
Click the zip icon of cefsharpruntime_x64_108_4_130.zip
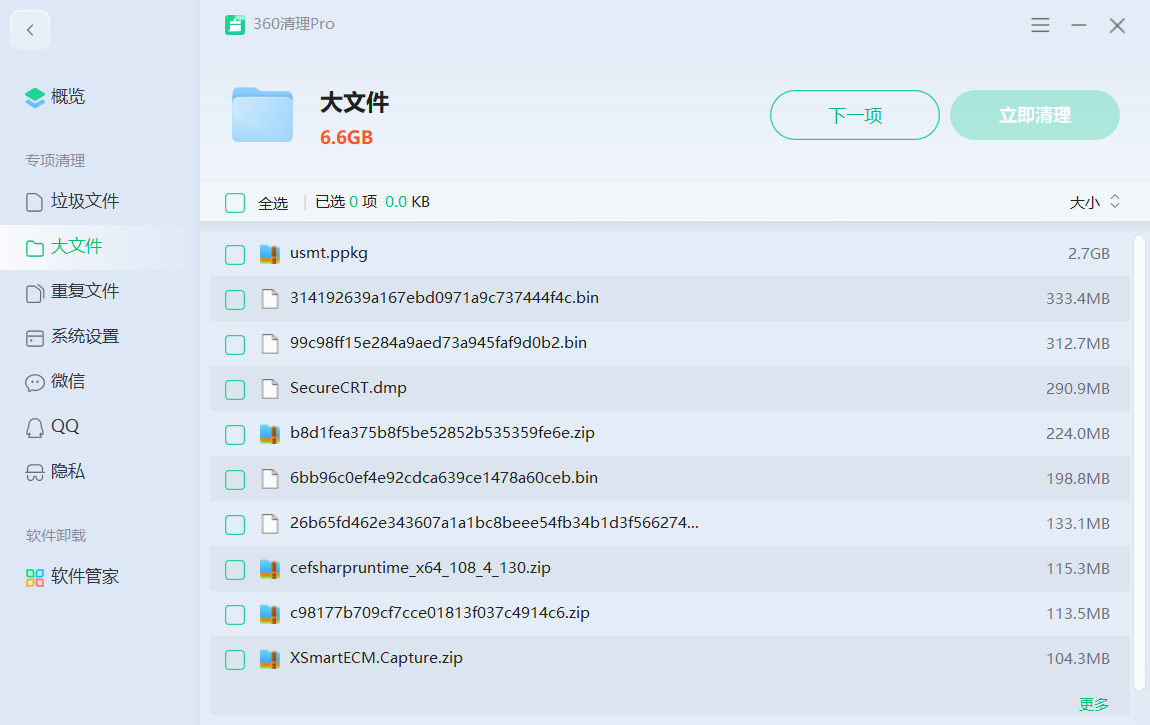pos(269,569)
